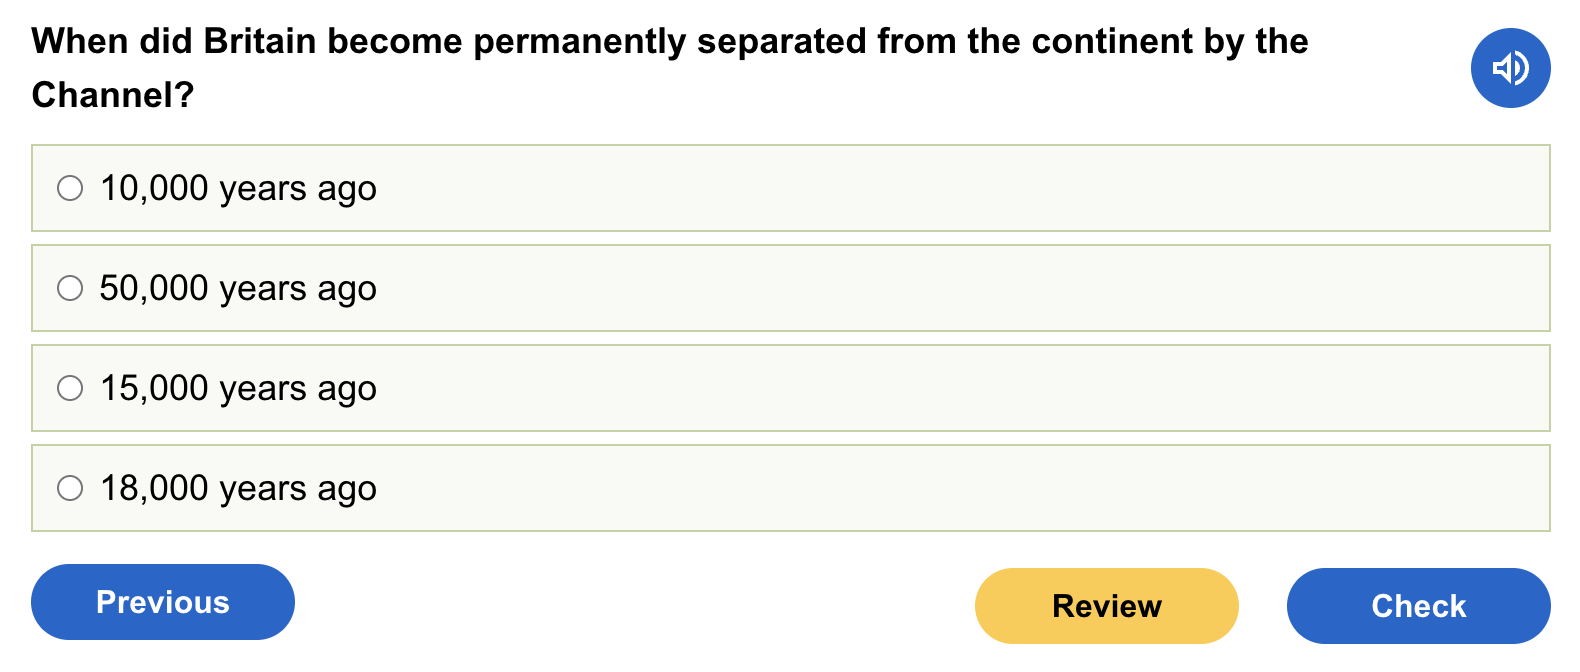Image resolution: width=1580 pixels, height=672 pixels.
Task: Select the 10,000 years ago radio button
Action: point(70,188)
